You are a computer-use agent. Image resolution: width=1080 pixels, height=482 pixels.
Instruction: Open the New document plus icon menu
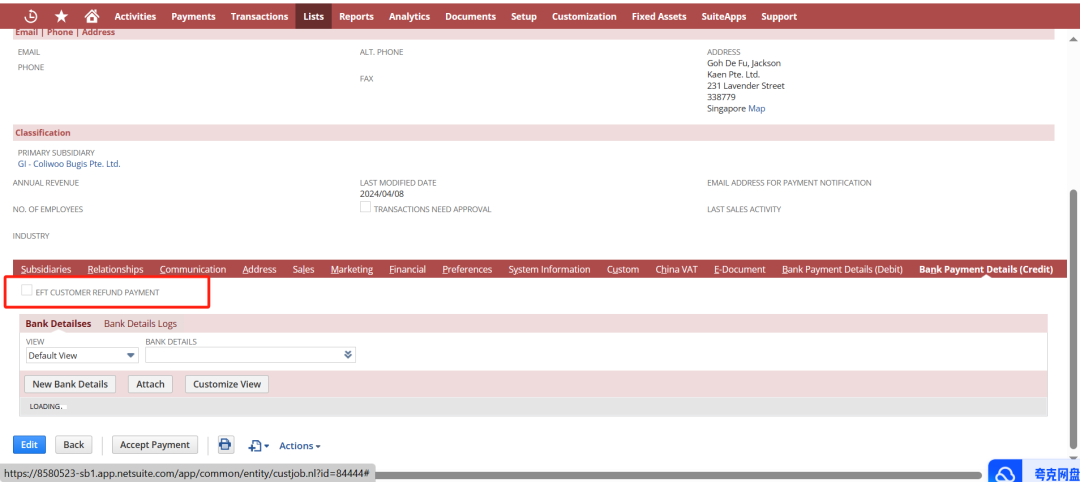click(258, 446)
